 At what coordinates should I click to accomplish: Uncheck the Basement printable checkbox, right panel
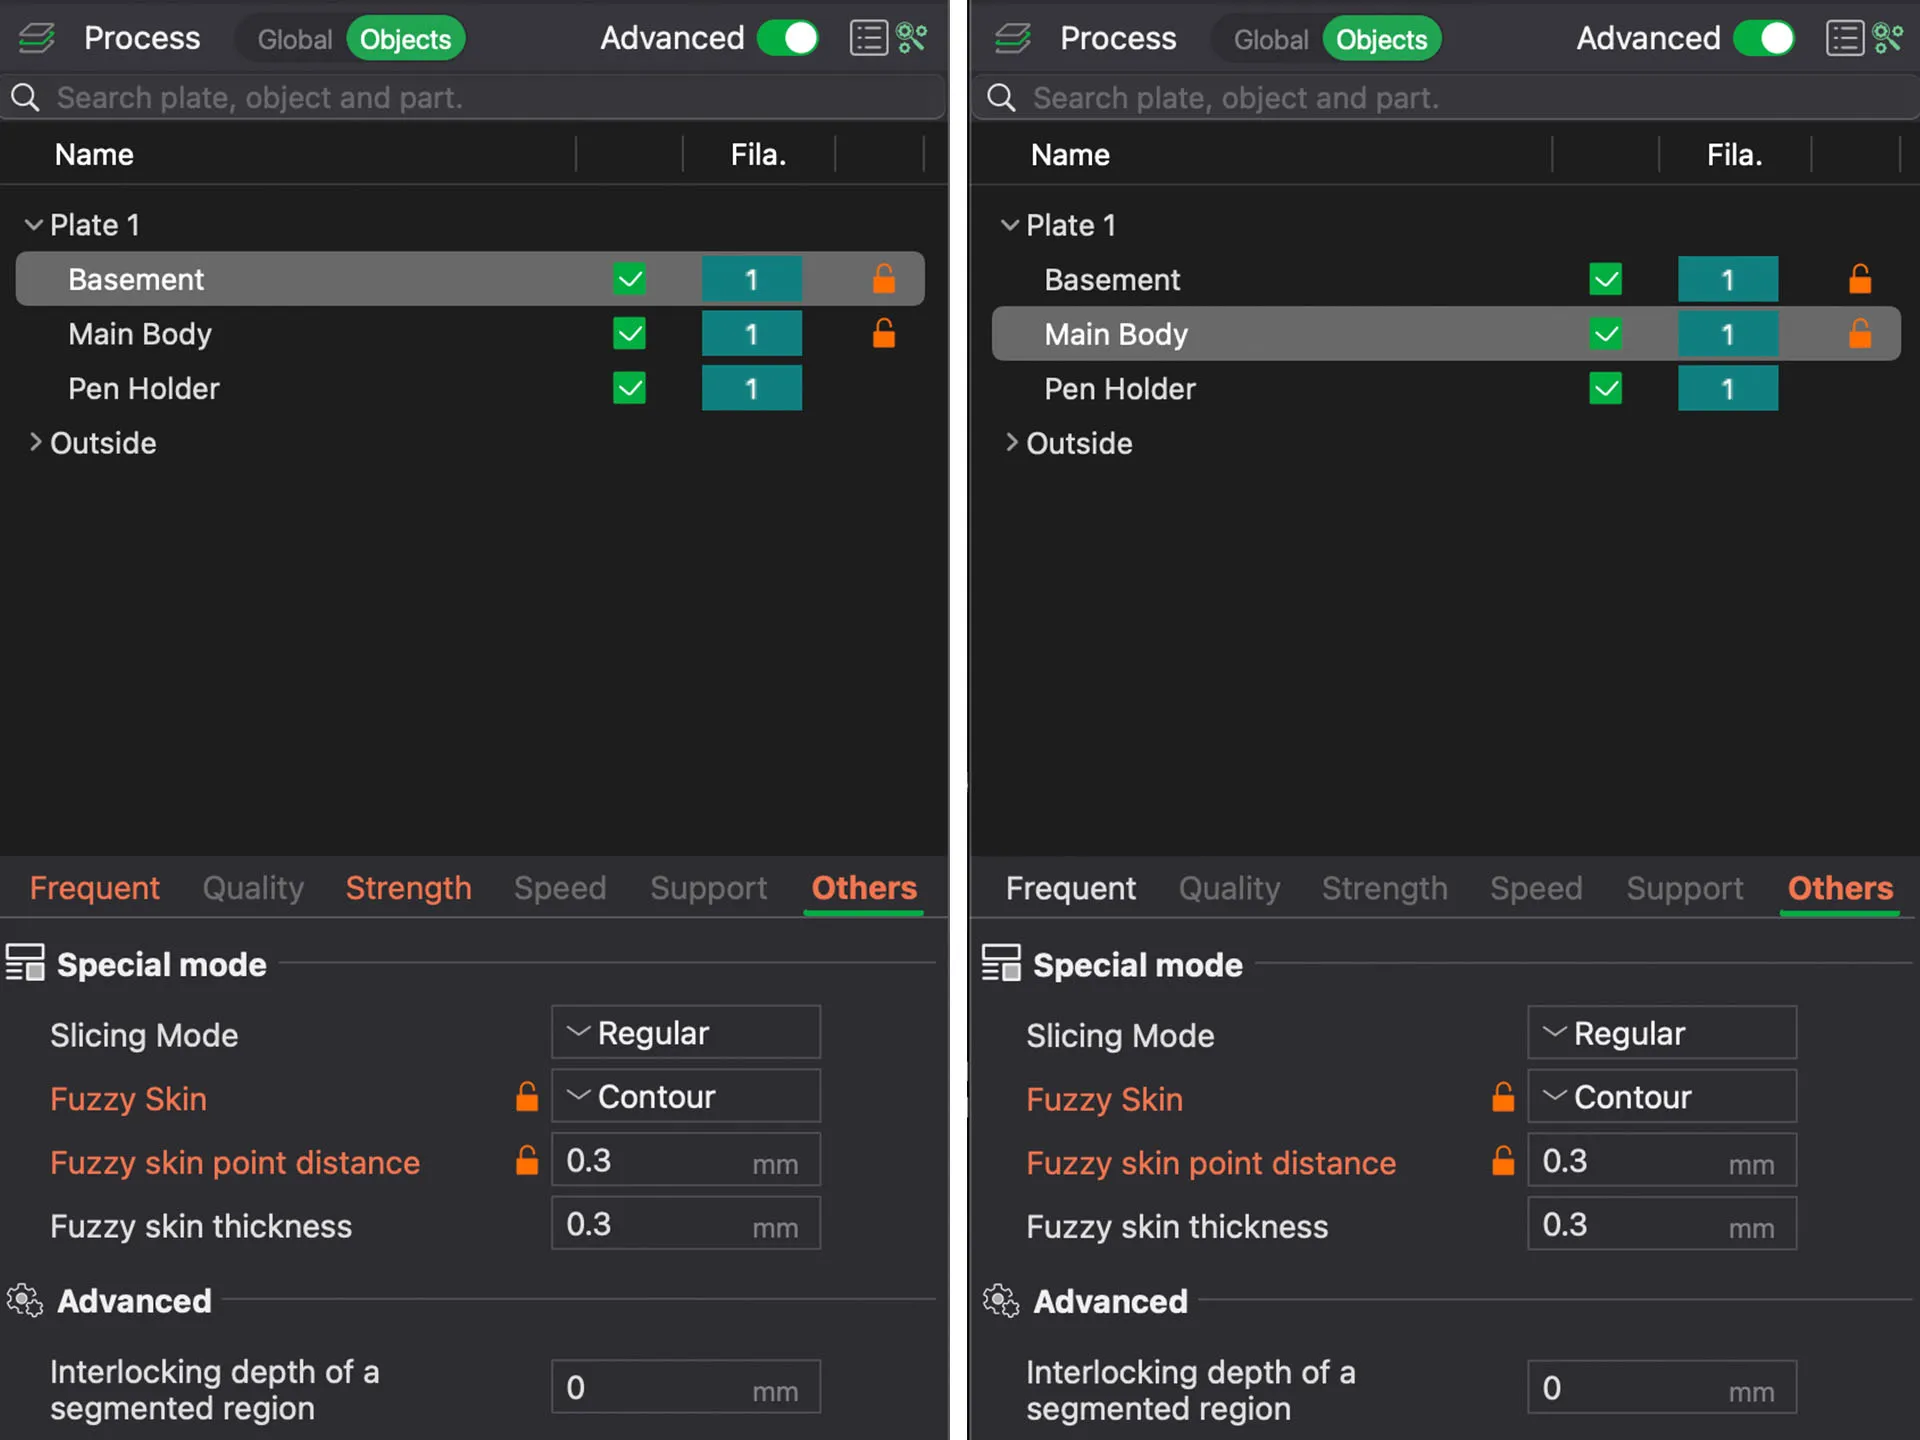[1605, 279]
